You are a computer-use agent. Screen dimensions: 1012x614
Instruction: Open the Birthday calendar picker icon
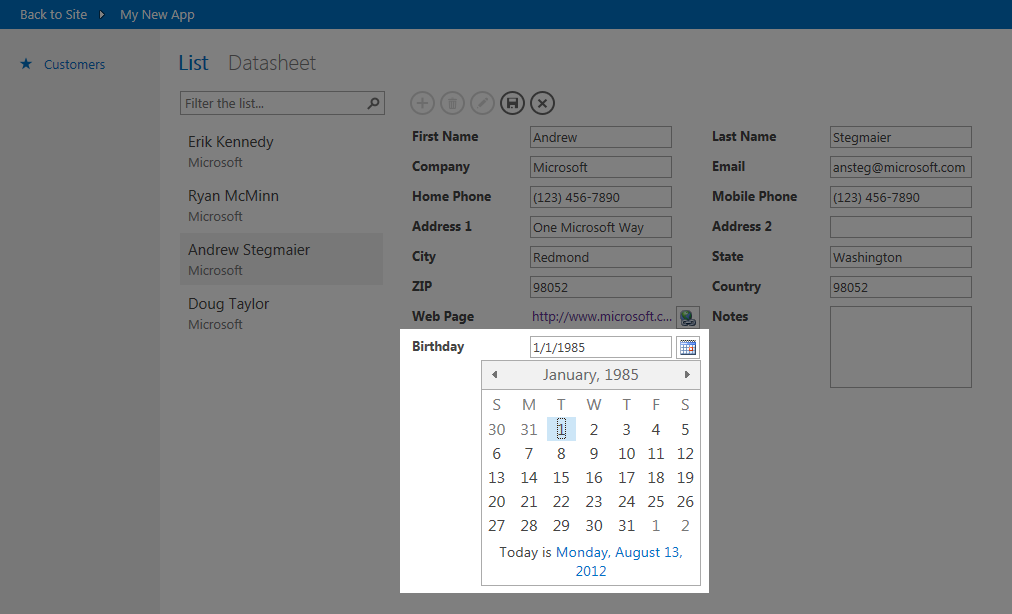[x=687, y=347]
